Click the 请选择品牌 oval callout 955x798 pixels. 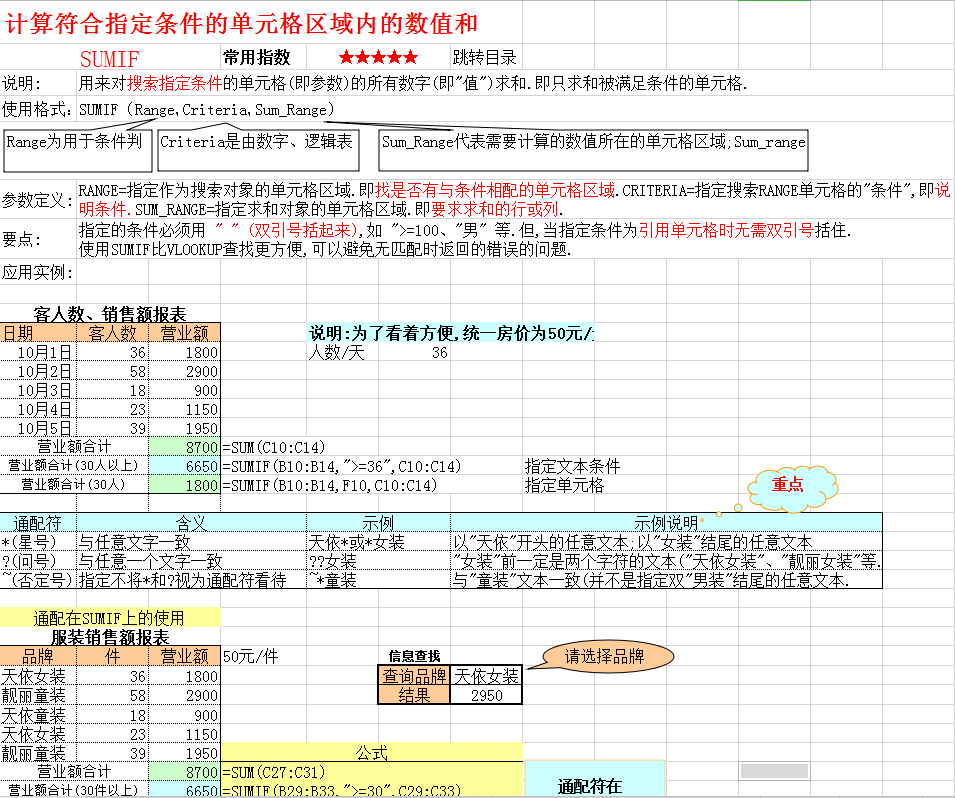click(608, 656)
